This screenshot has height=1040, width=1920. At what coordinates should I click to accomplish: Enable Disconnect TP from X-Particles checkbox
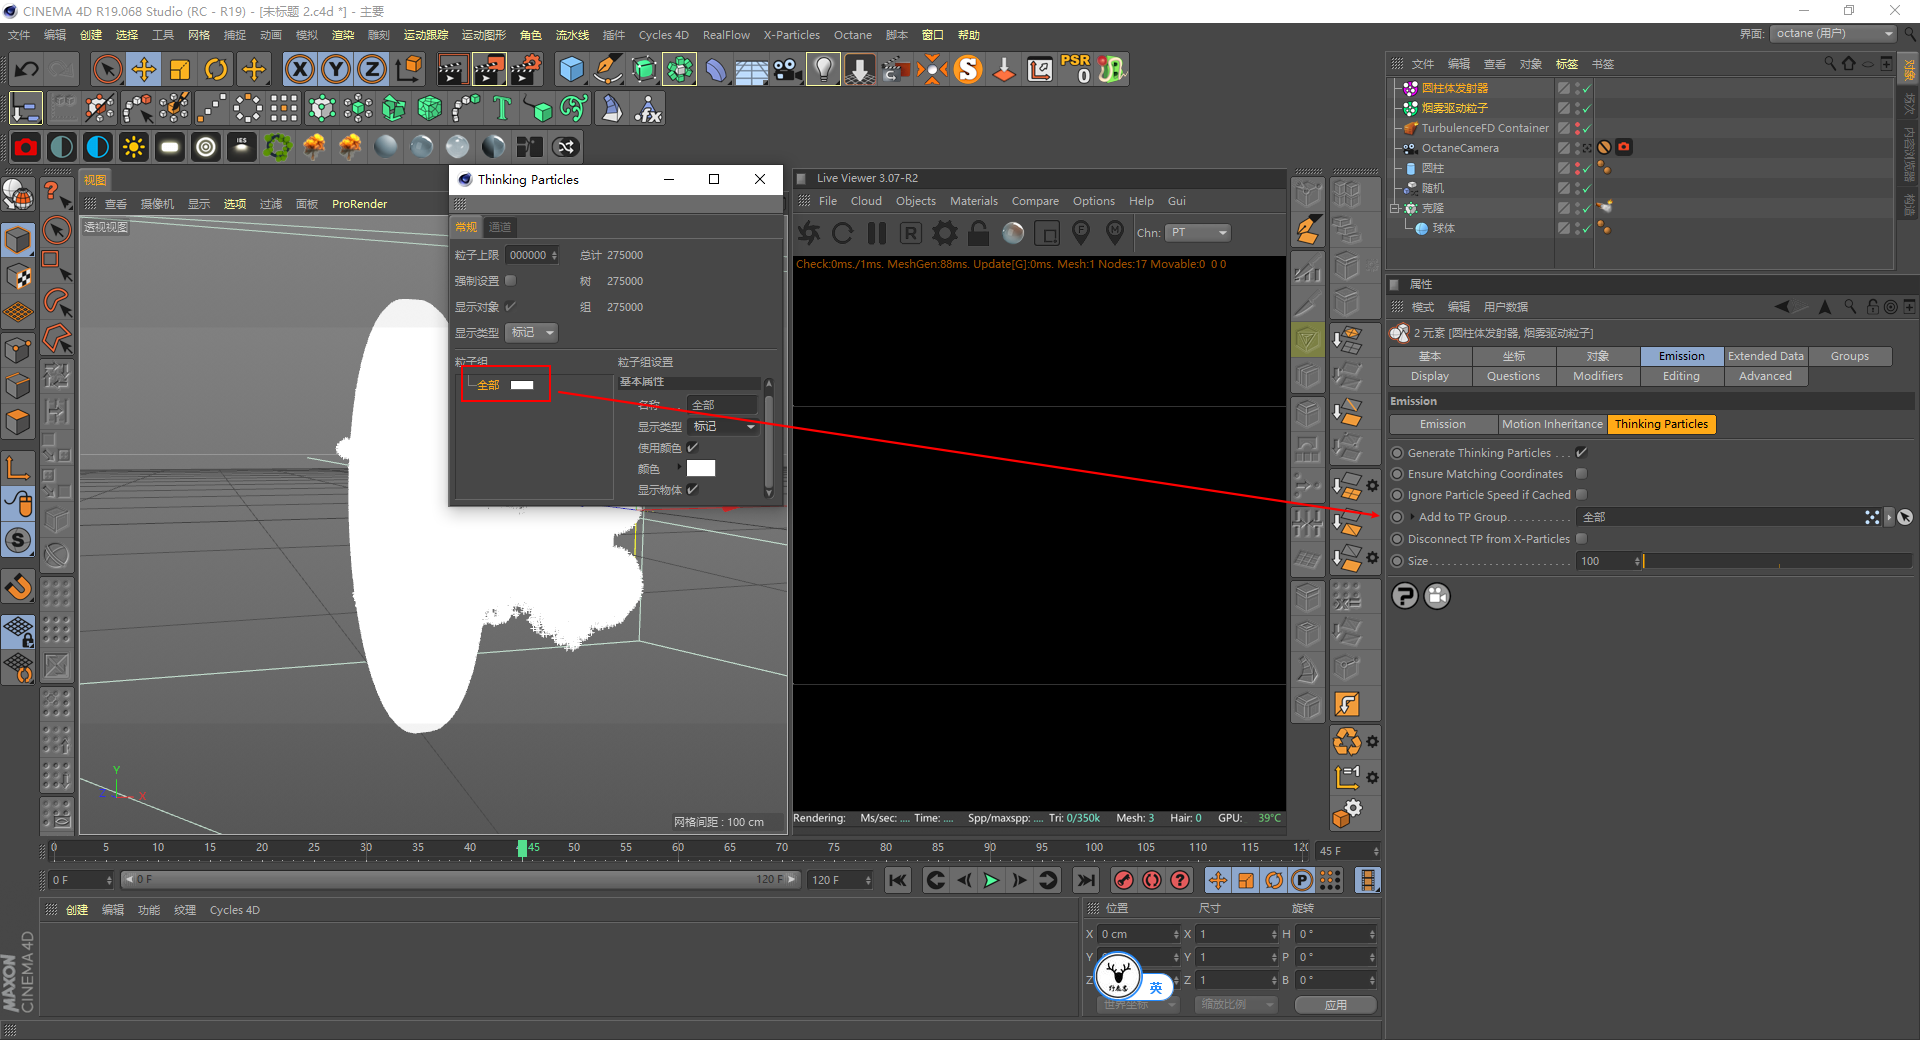click(x=1581, y=539)
